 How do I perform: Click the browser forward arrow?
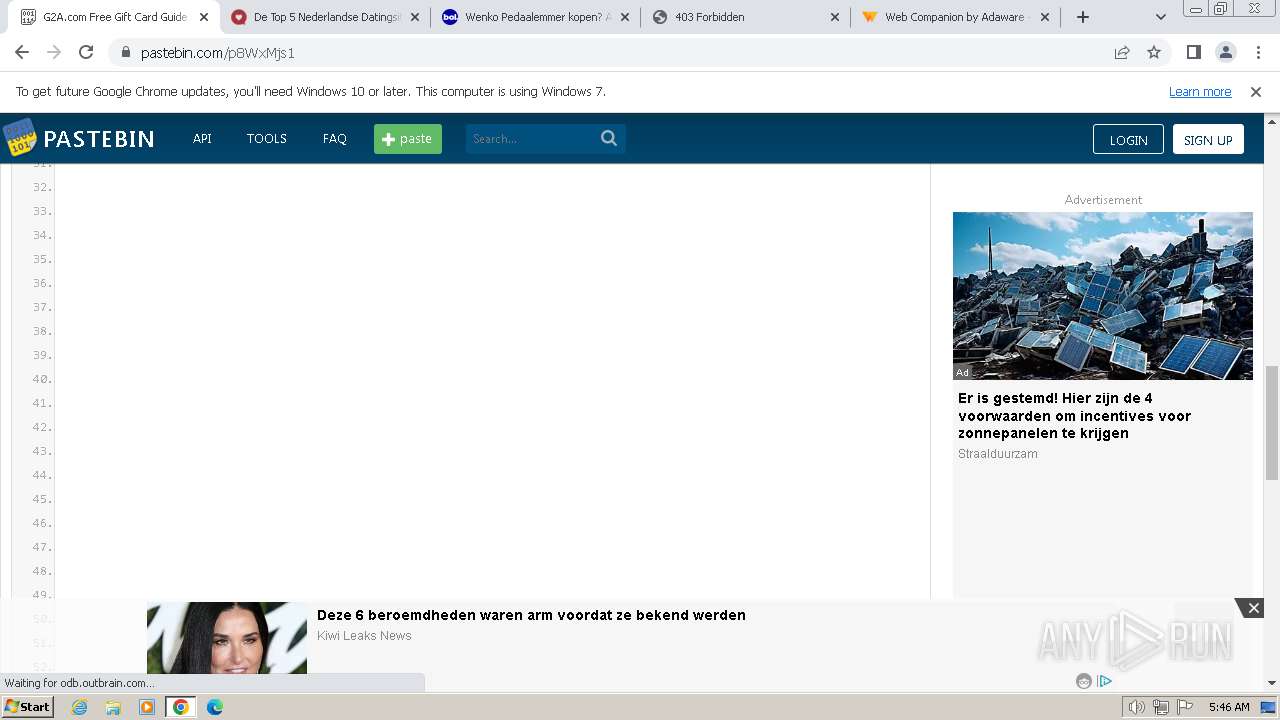coord(54,53)
